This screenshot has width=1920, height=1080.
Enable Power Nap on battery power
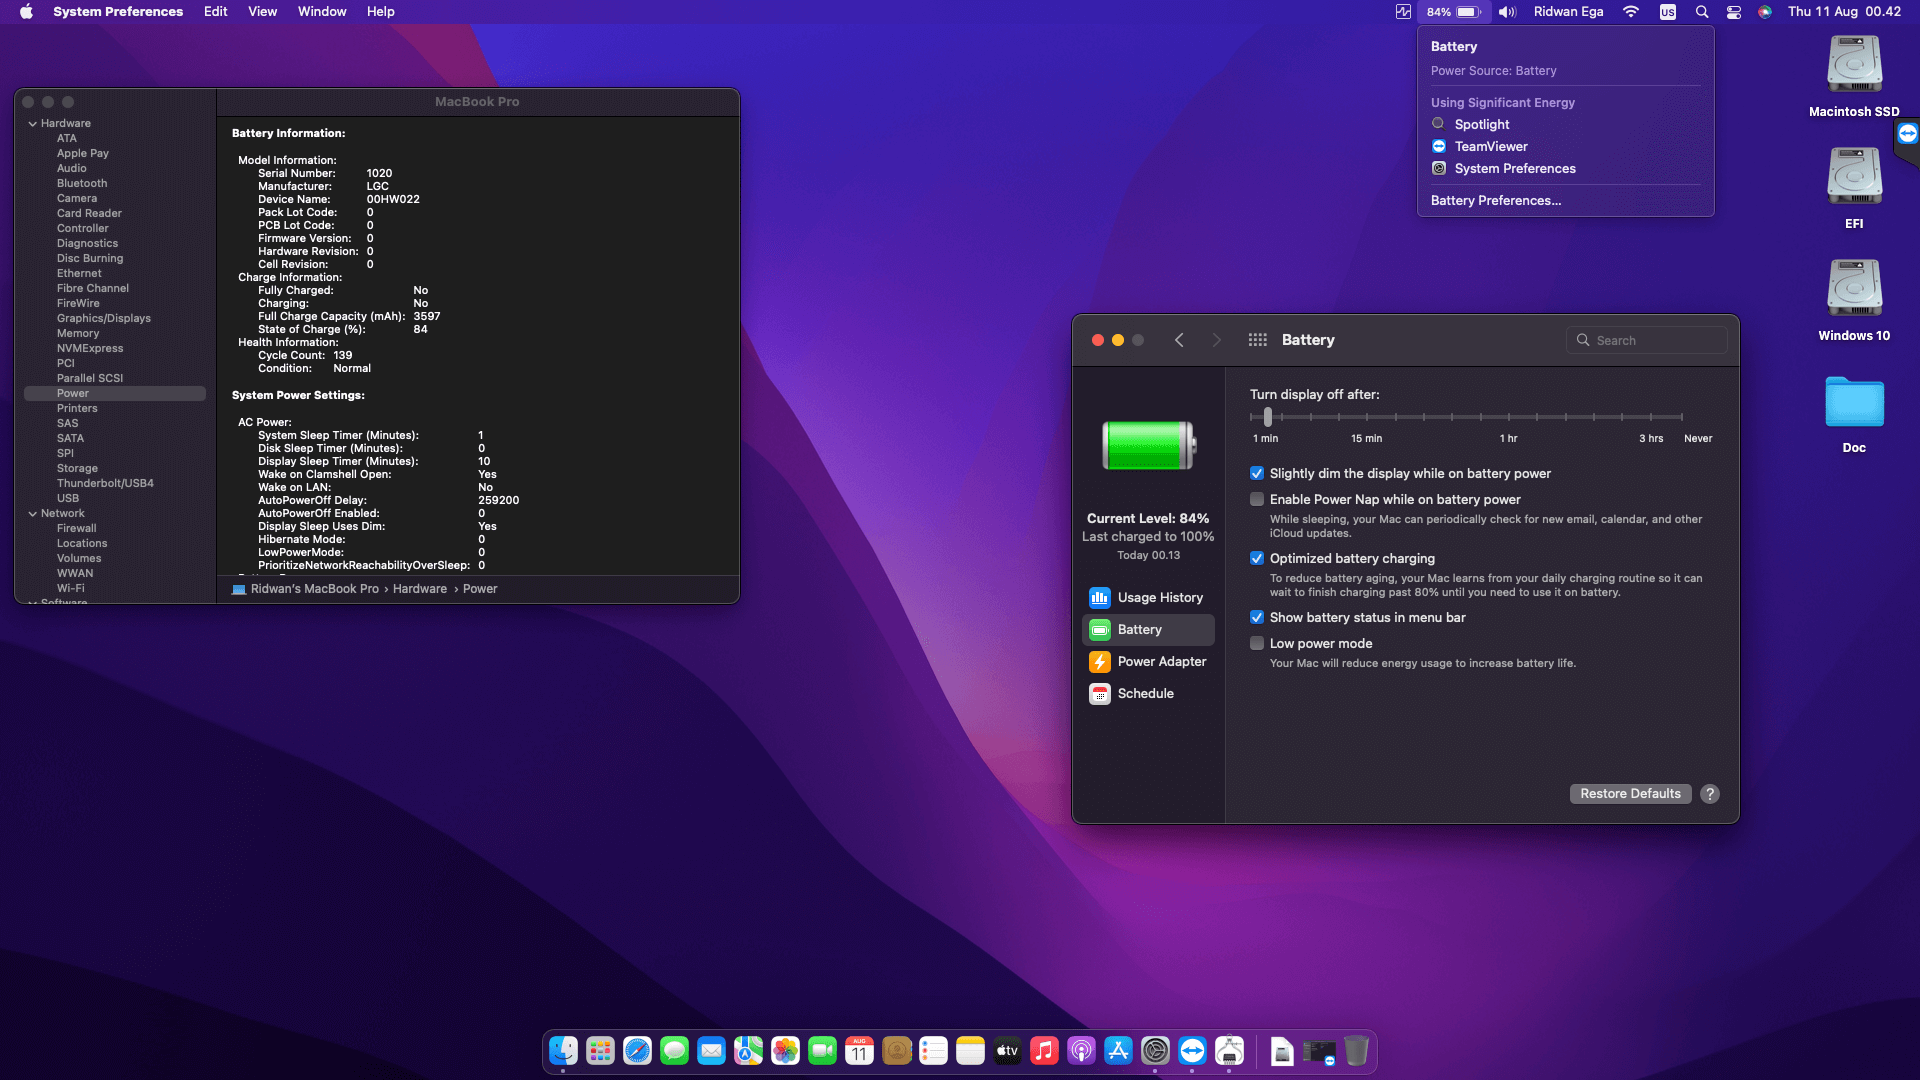tap(1257, 500)
